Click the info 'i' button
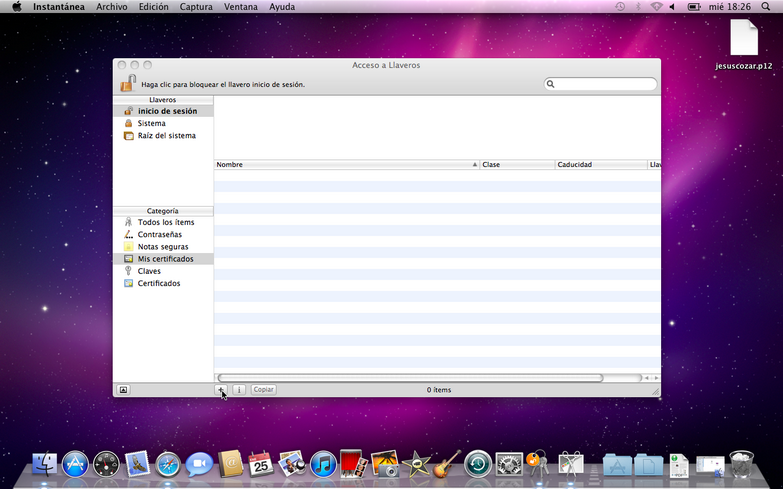783x489 pixels. 239,390
